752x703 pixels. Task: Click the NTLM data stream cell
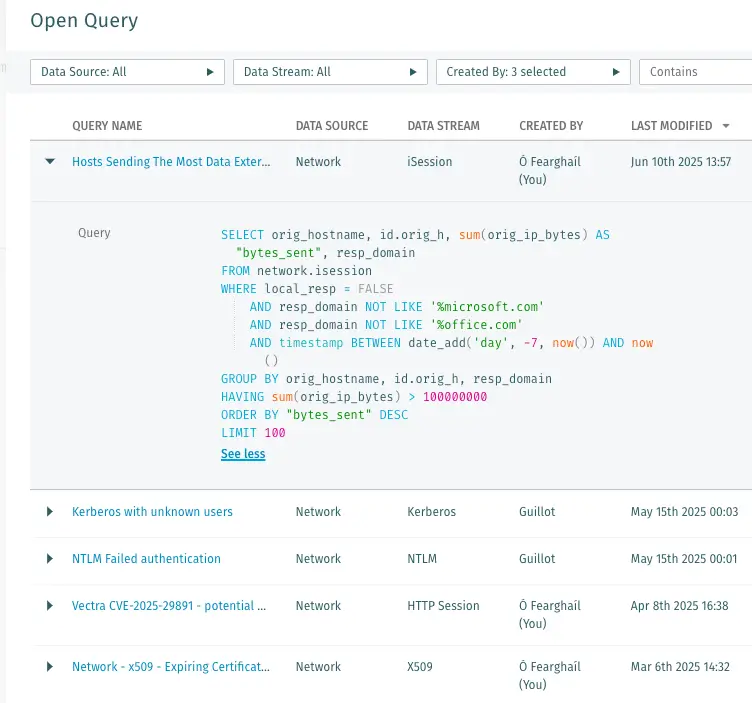[422, 559]
